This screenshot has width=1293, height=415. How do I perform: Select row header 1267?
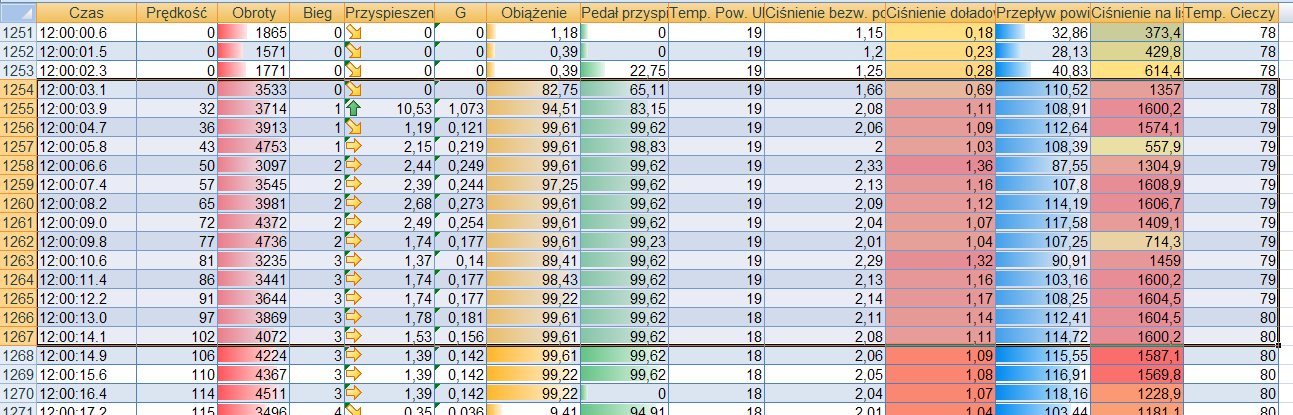click(18, 334)
